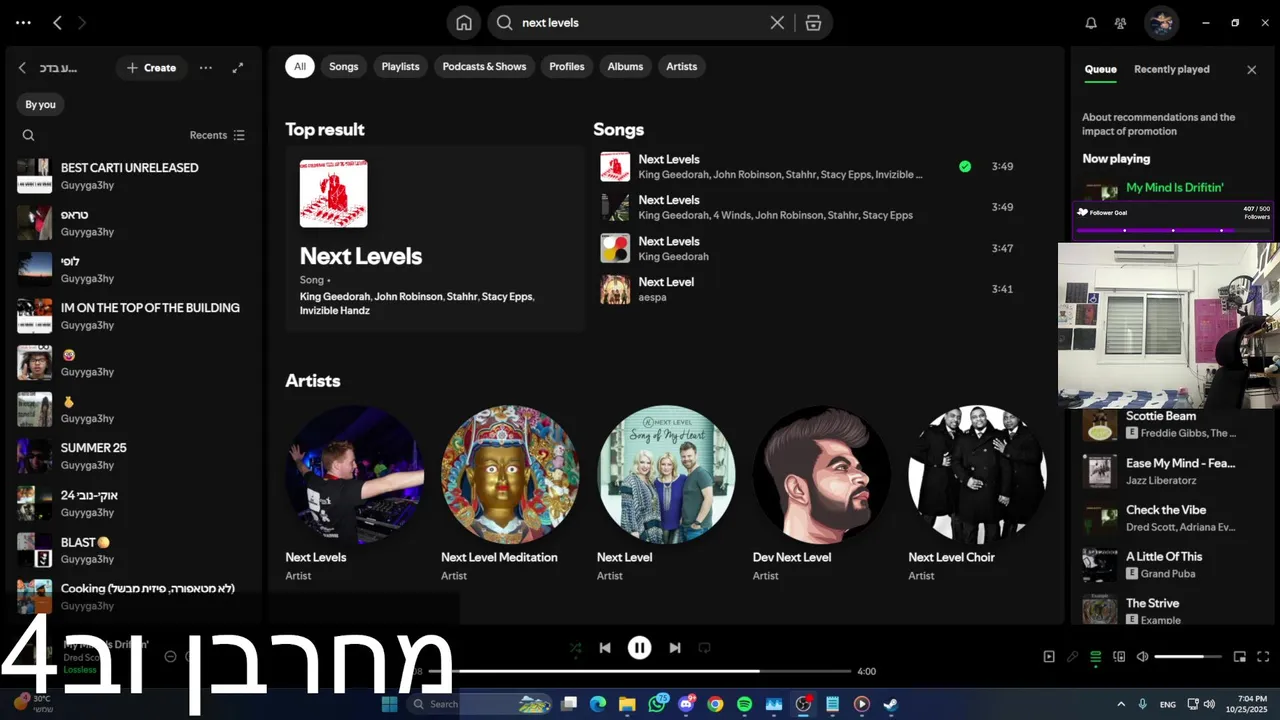Open the Create playlist menu
The image size is (1280, 720).
152,68
